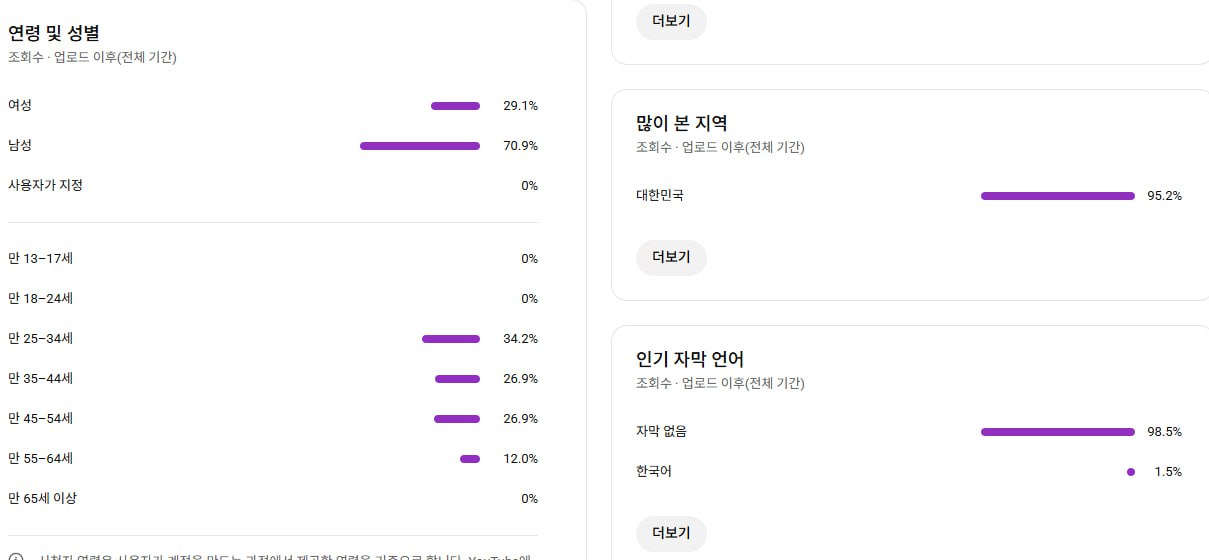Click the 95.2% value for 대한민국

pyautogui.click(x=1164, y=196)
